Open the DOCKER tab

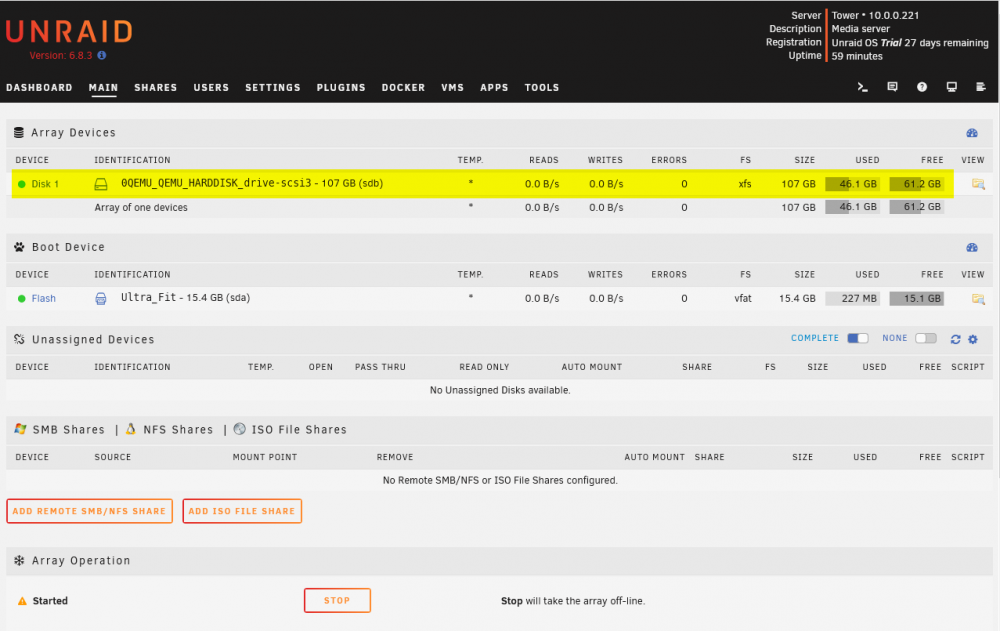click(x=403, y=87)
